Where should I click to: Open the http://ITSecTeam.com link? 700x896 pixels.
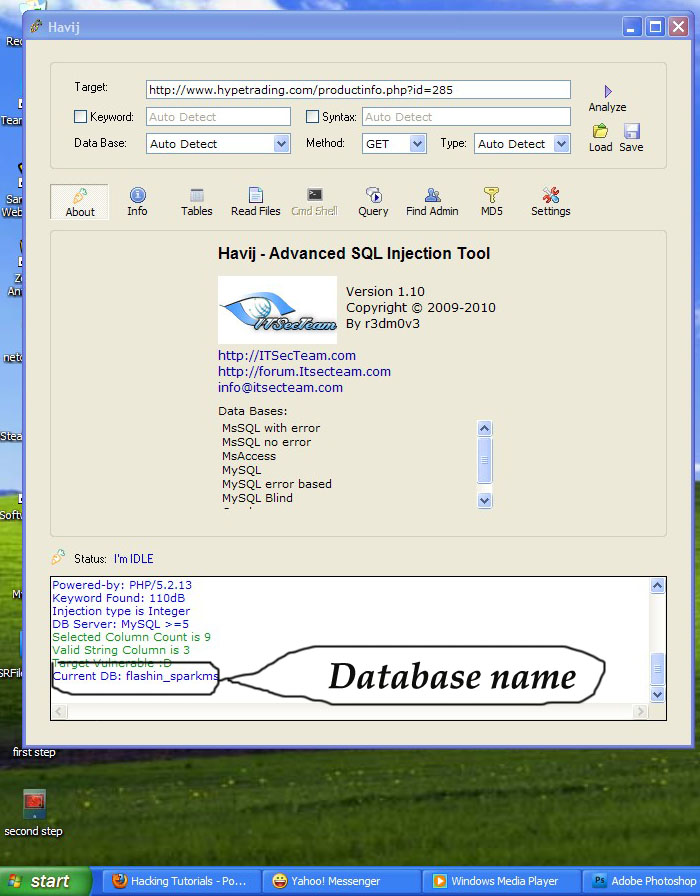287,355
